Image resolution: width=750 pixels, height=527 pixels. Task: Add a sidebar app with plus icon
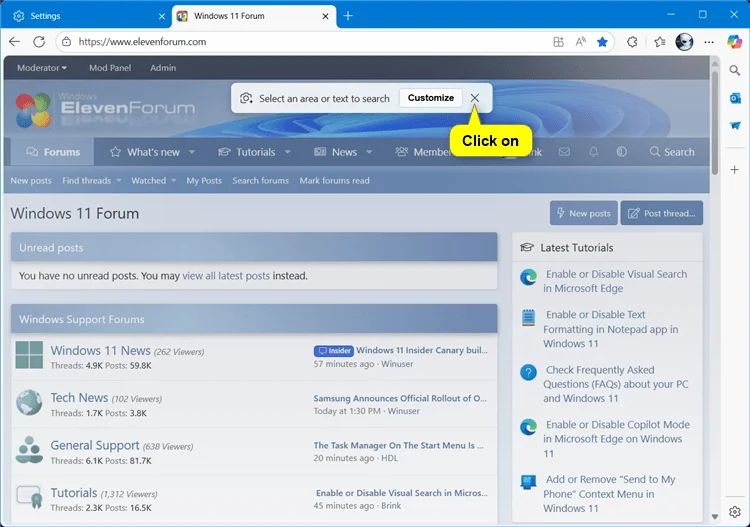[735, 169]
